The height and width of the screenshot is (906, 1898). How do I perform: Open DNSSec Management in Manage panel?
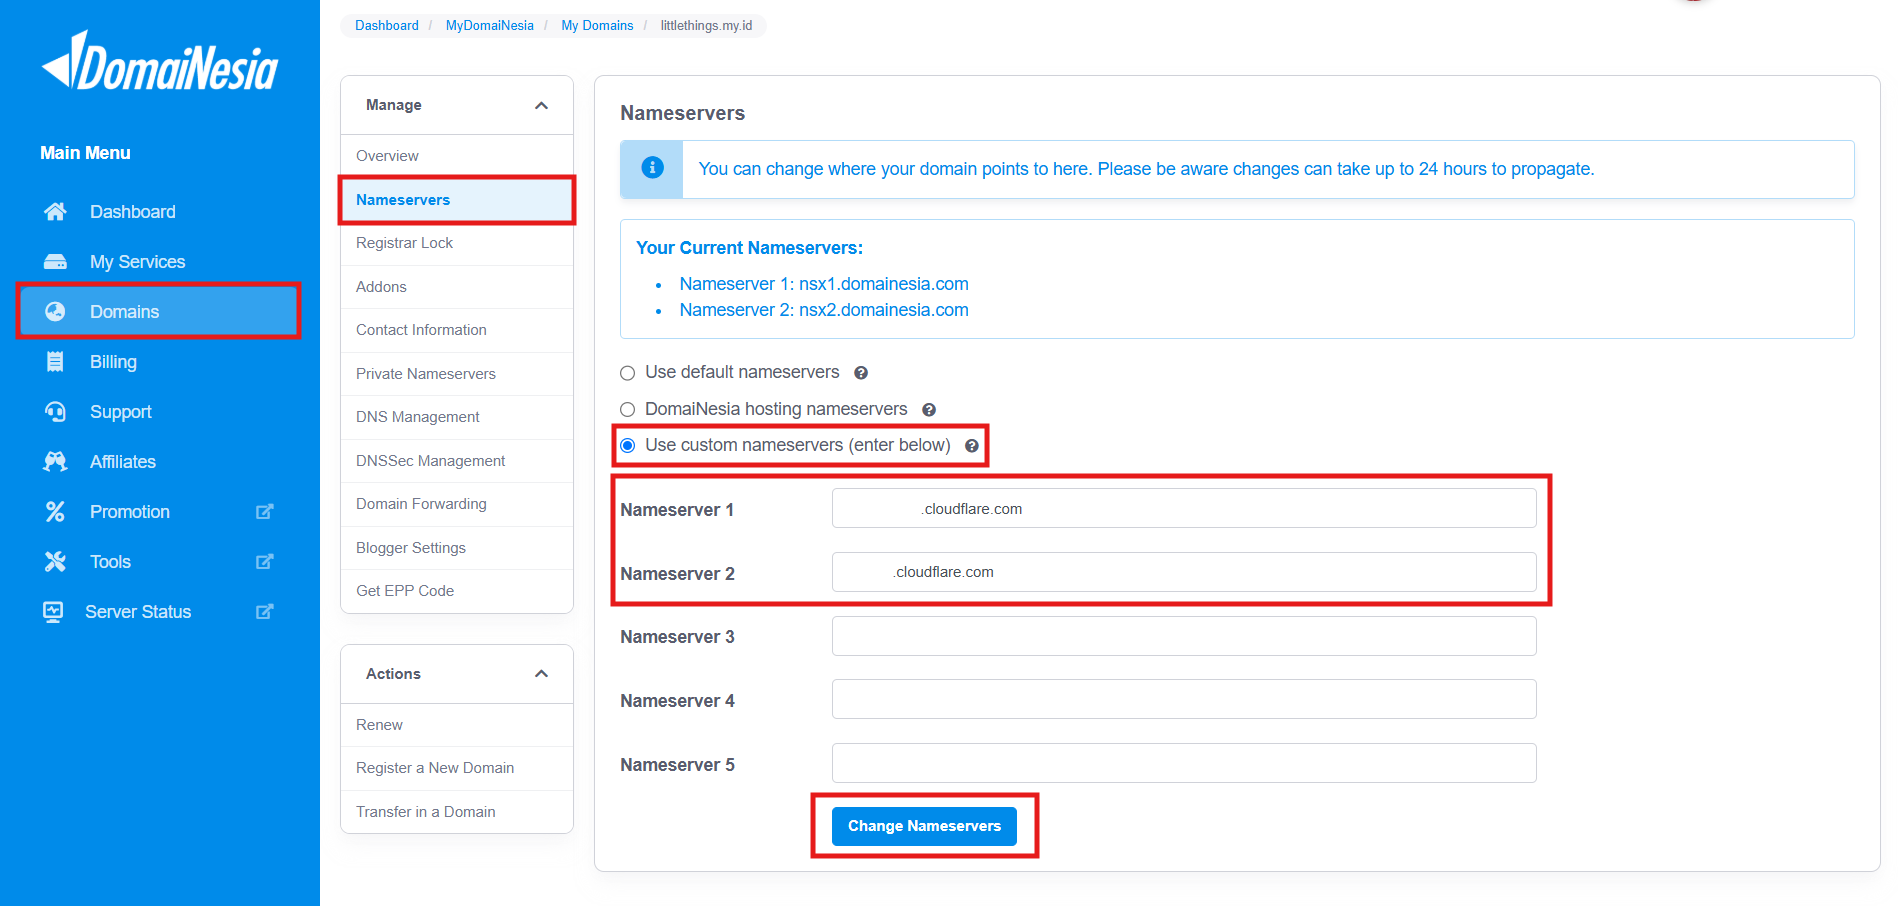tap(457, 461)
